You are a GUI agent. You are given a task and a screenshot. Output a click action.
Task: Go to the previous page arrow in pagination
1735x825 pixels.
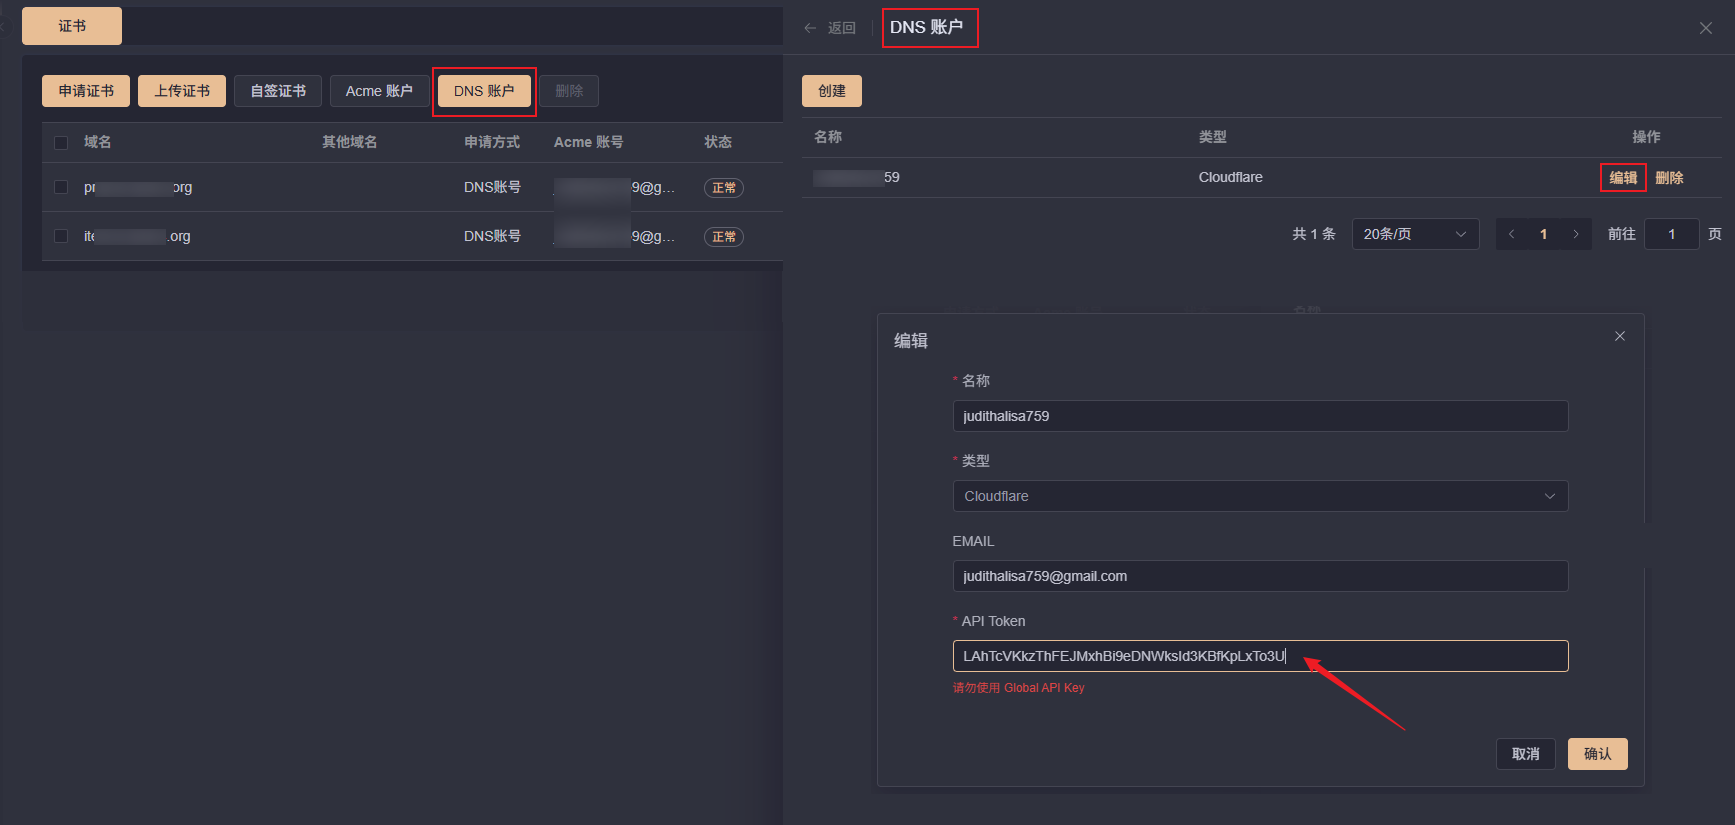pyautogui.click(x=1512, y=234)
